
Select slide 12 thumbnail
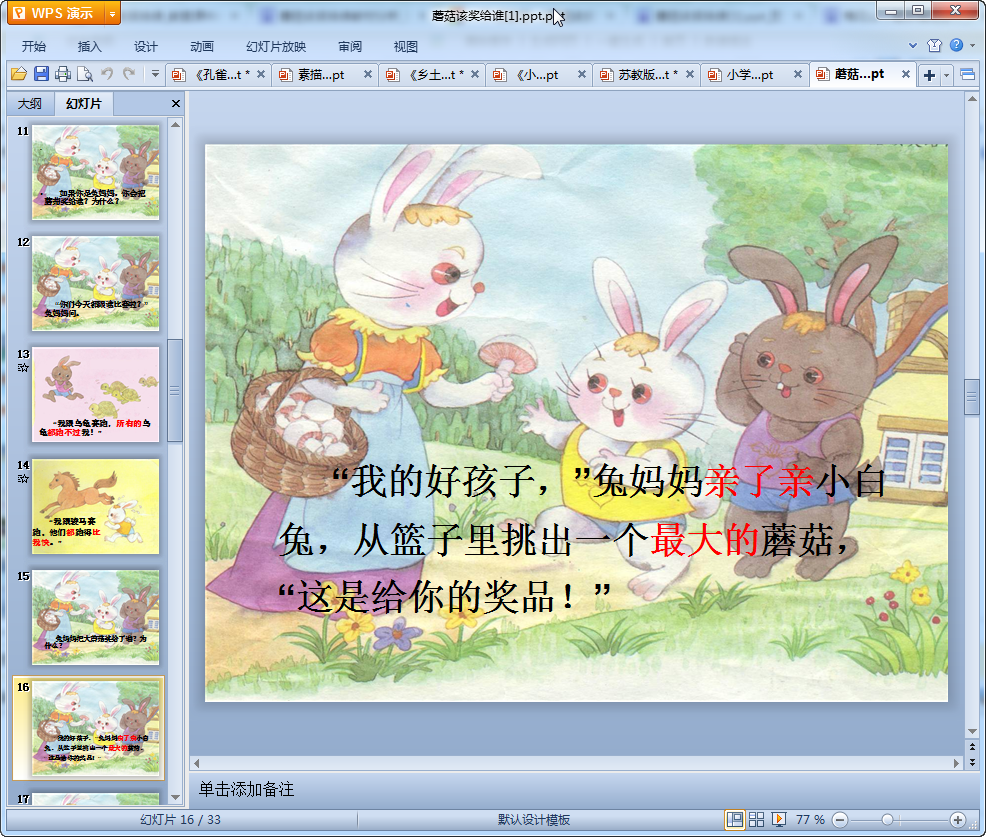pos(96,284)
